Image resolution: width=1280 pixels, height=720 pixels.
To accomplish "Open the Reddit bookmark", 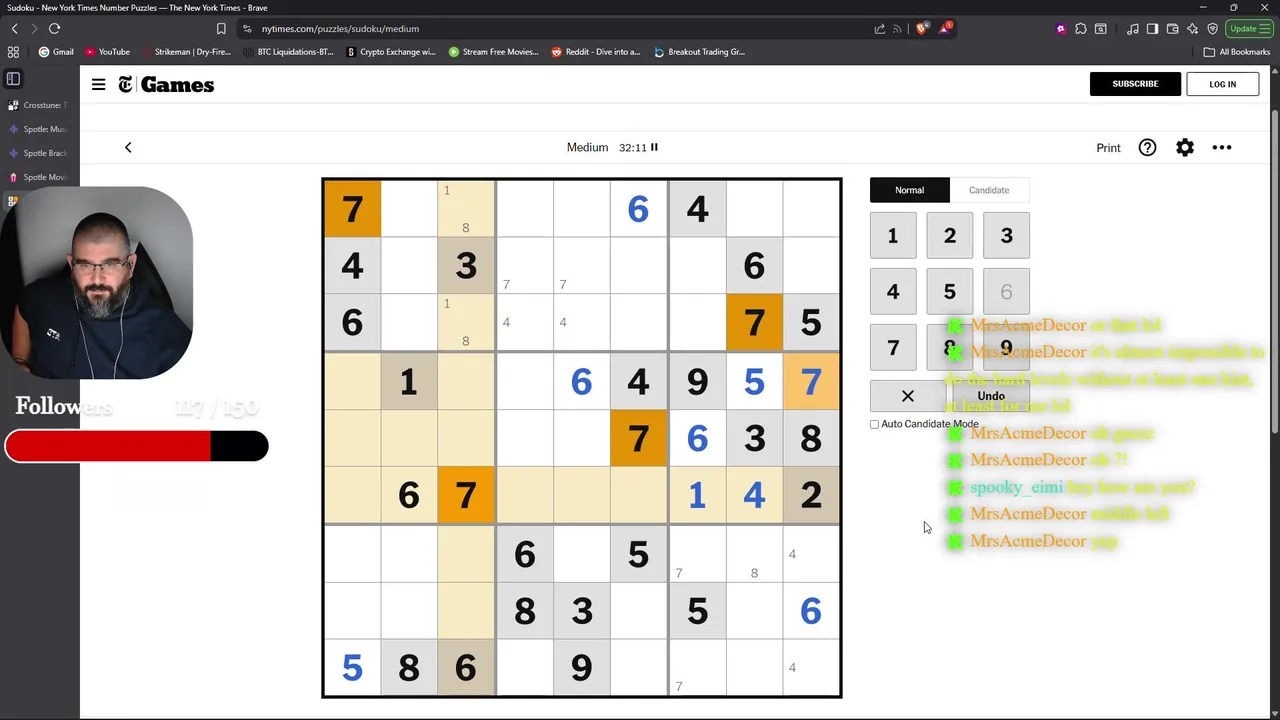I will [596, 52].
